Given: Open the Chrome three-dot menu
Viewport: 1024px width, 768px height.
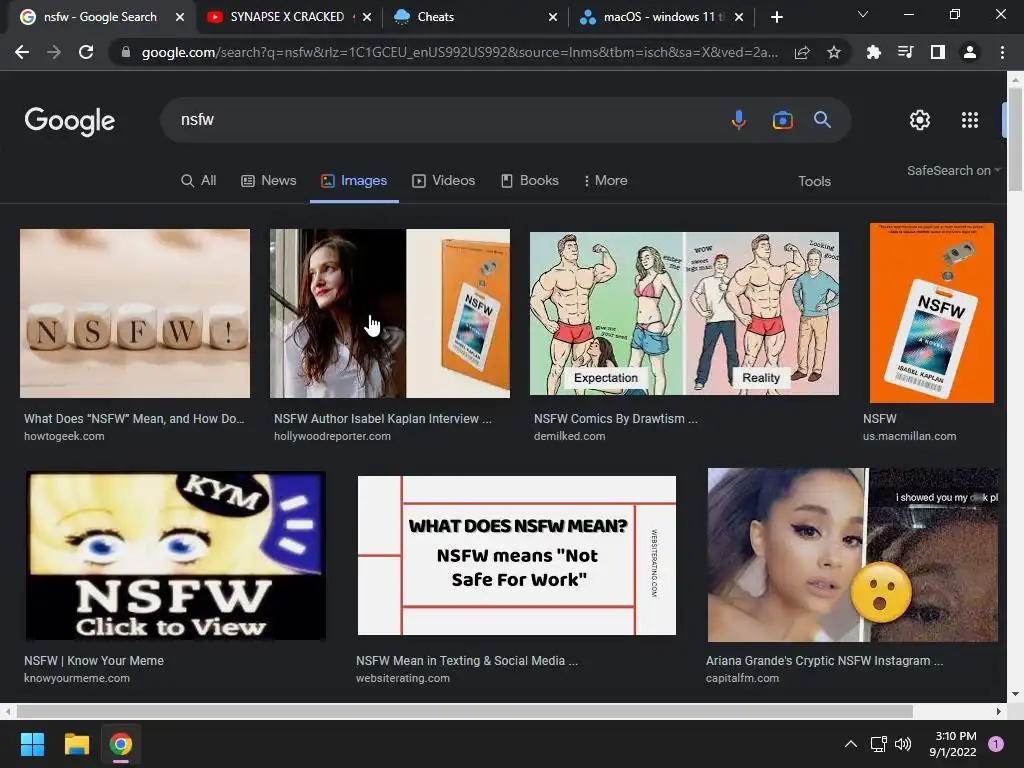Looking at the screenshot, I should [x=1002, y=52].
